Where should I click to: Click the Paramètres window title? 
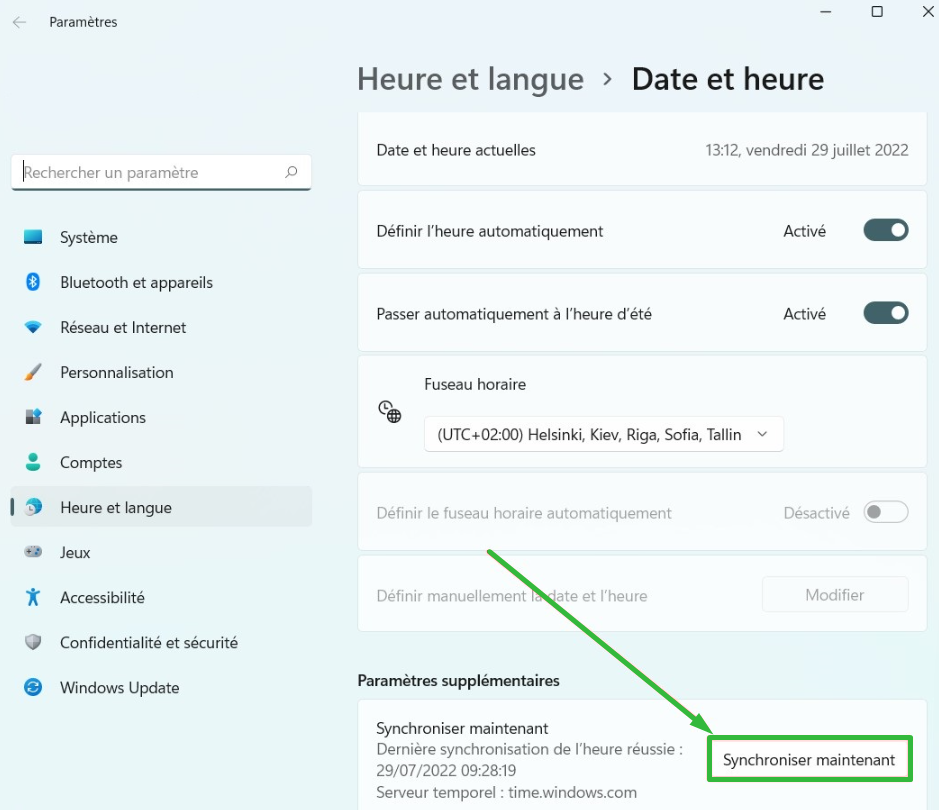(83, 22)
